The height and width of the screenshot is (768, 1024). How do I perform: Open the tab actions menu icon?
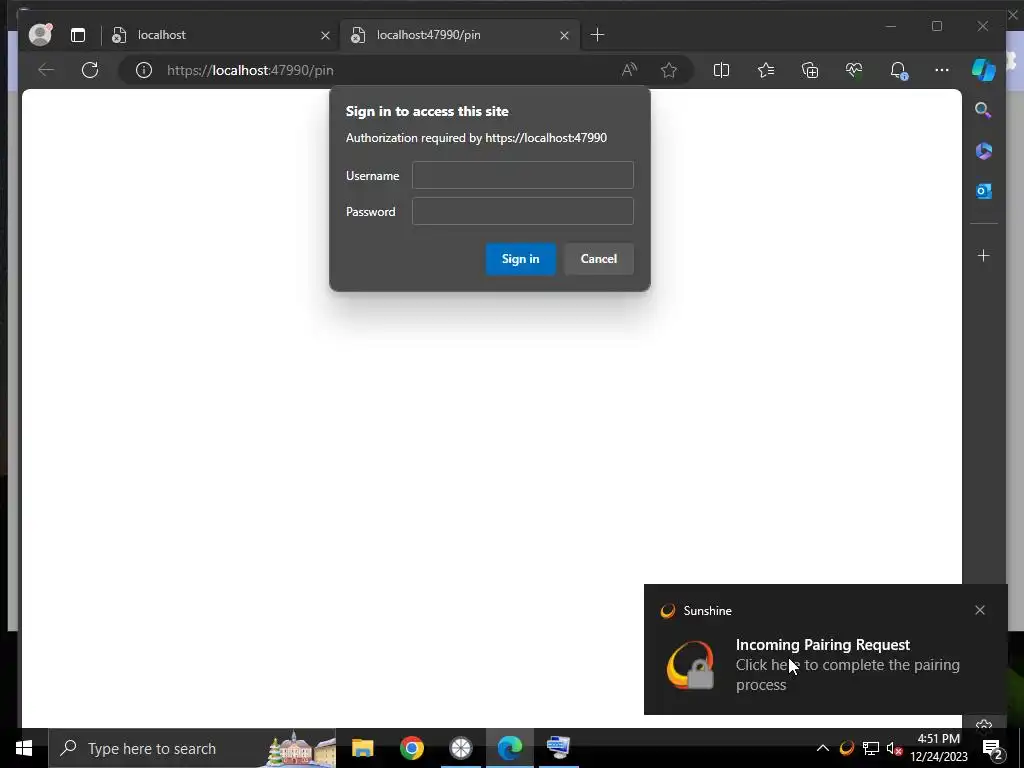click(x=78, y=35)
